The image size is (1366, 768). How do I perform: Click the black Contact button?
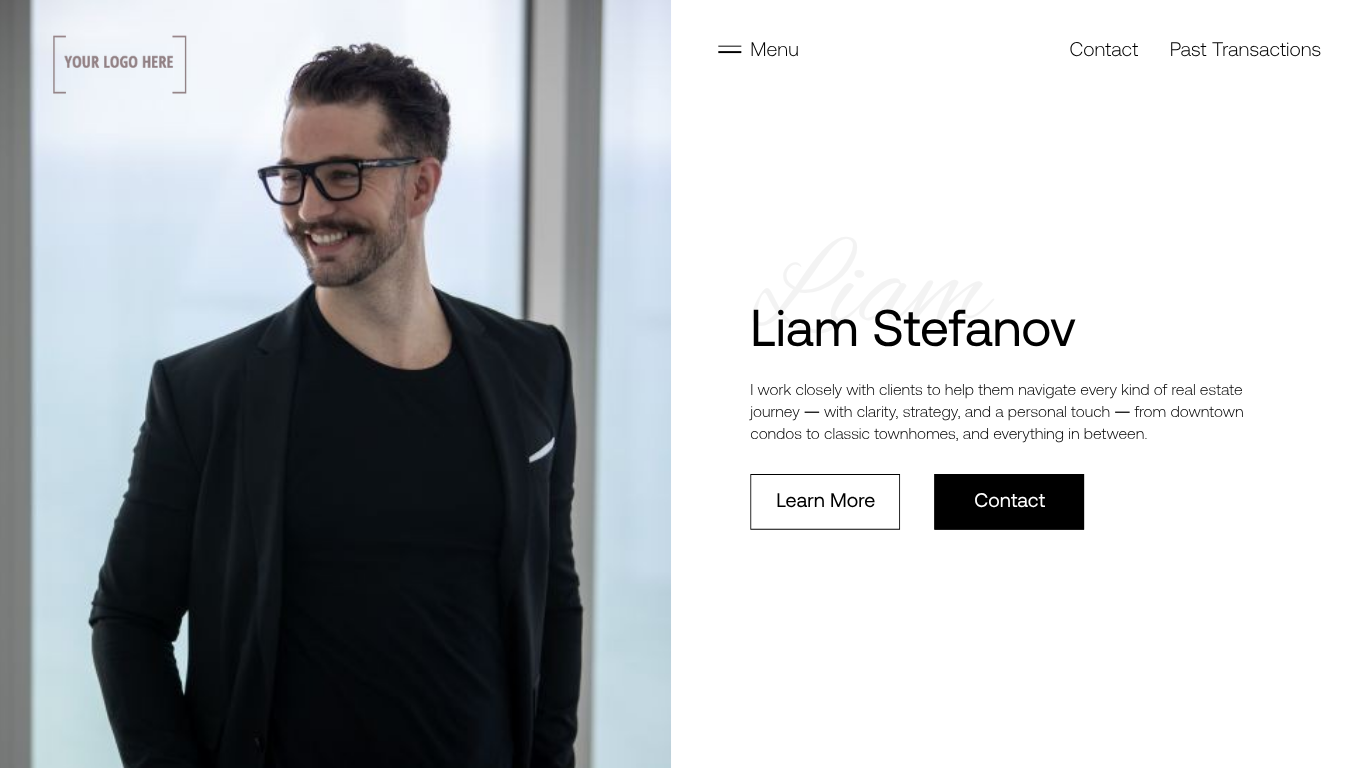(1009, 502)
